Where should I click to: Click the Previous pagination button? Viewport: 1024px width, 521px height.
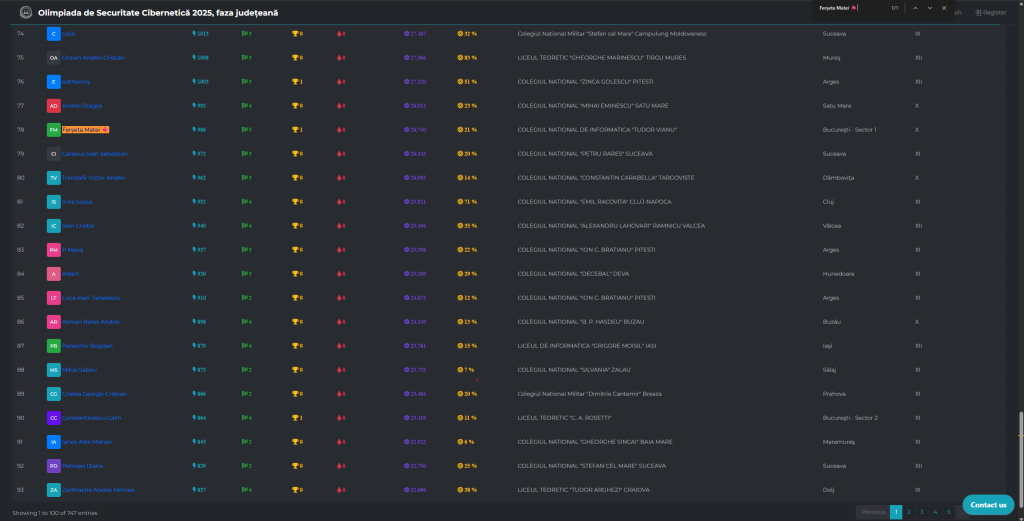coord(873,511)
